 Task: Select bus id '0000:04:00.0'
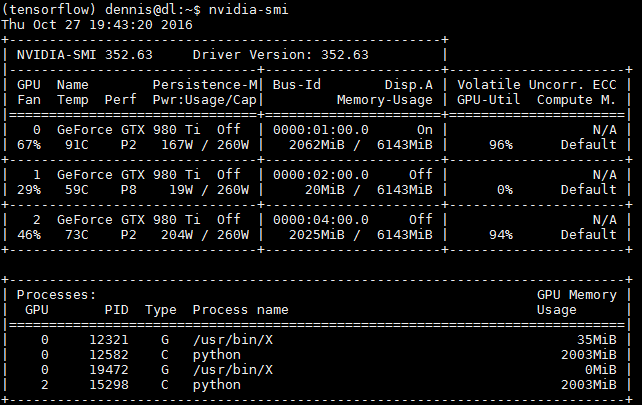(x=321, y=220)
